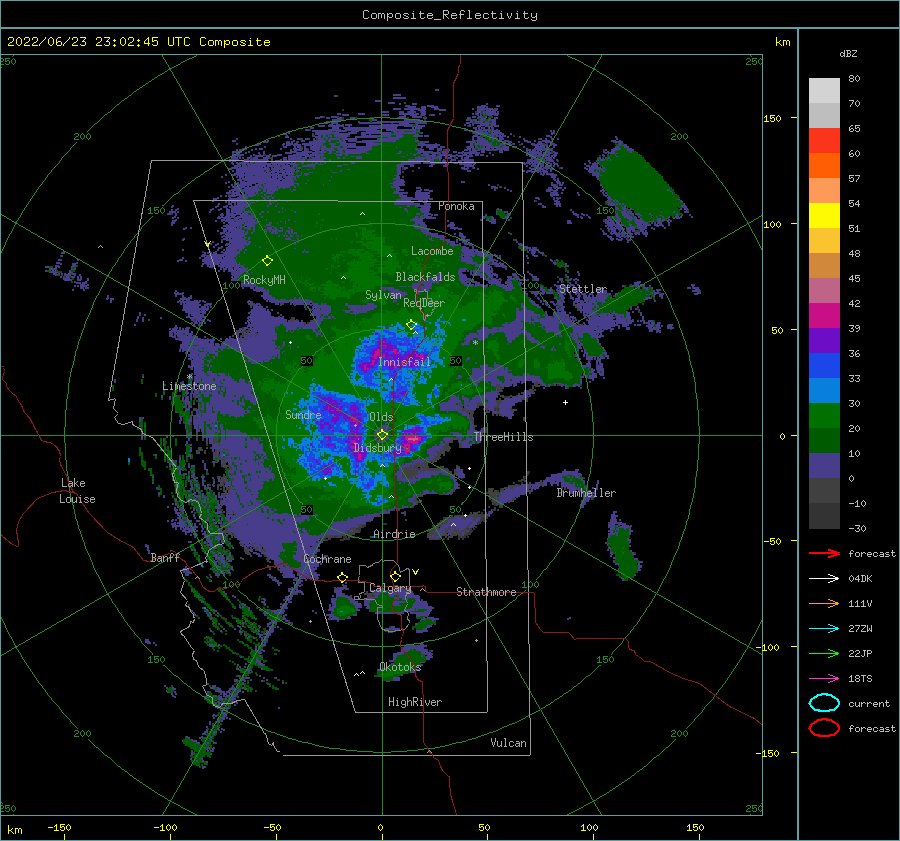Click the Cochrane town label
Image resolution: width=900 pixels, height=841 pixels.
327,559
